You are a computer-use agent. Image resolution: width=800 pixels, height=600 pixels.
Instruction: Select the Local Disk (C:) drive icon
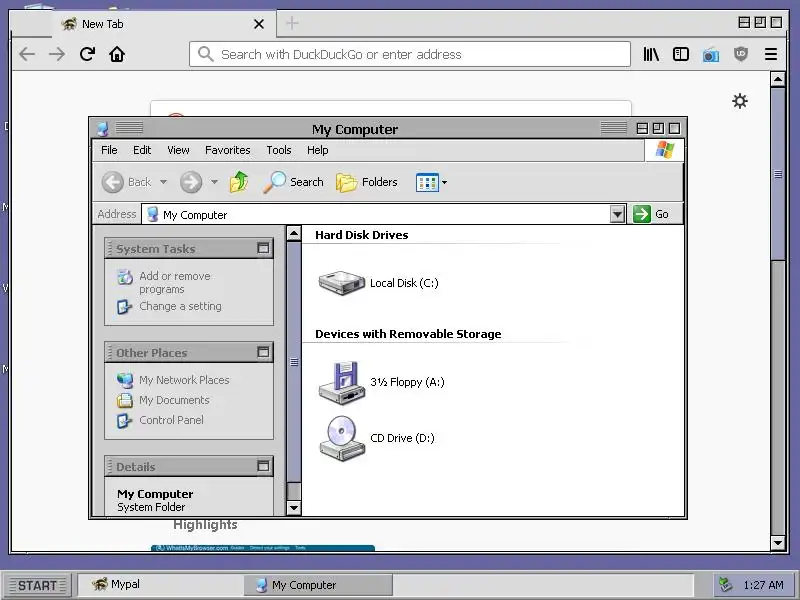point(341,283)
